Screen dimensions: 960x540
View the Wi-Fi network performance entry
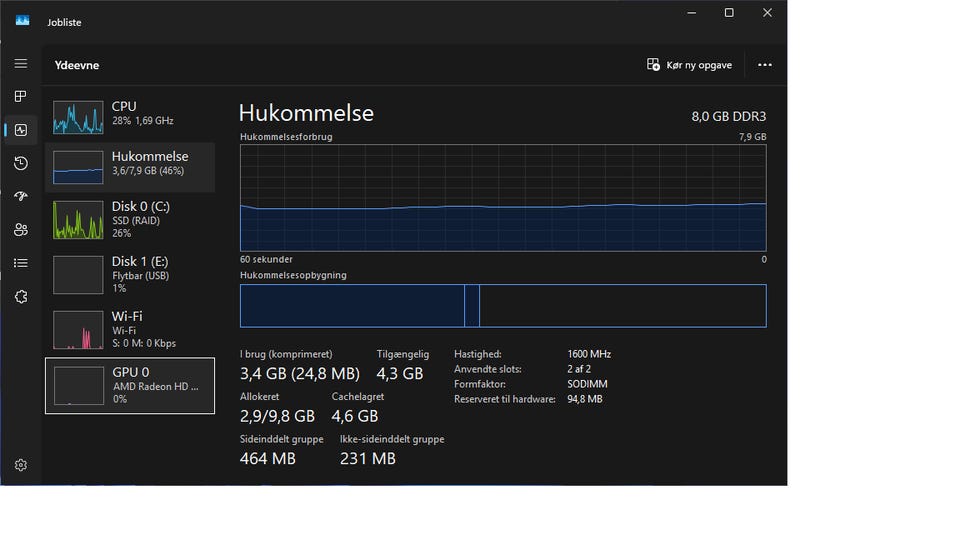(x=130, y=329)
